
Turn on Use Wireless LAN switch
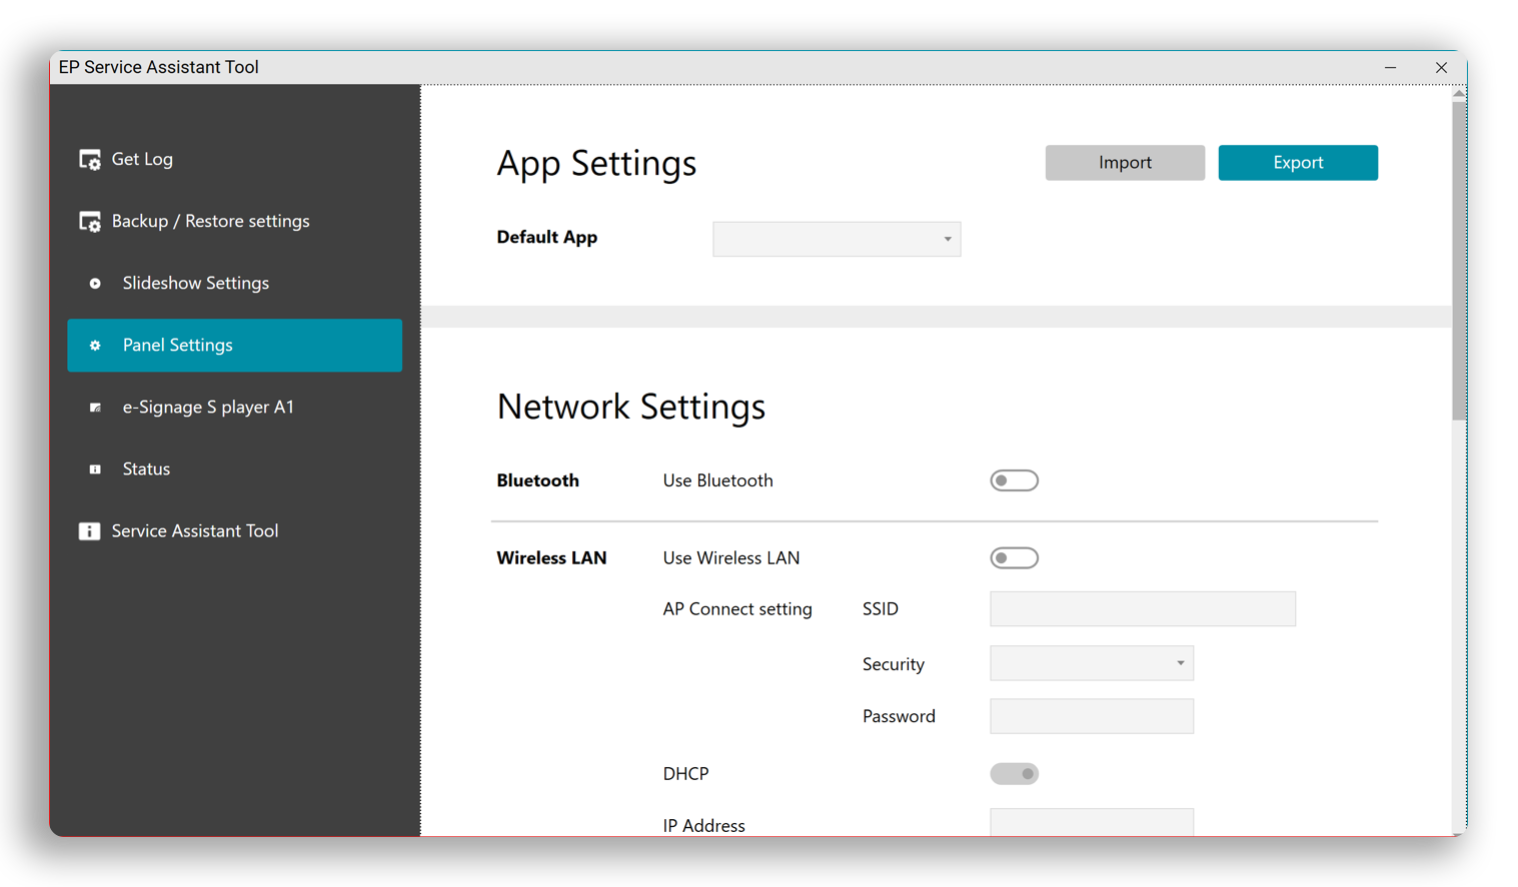tap(1014, 558)
